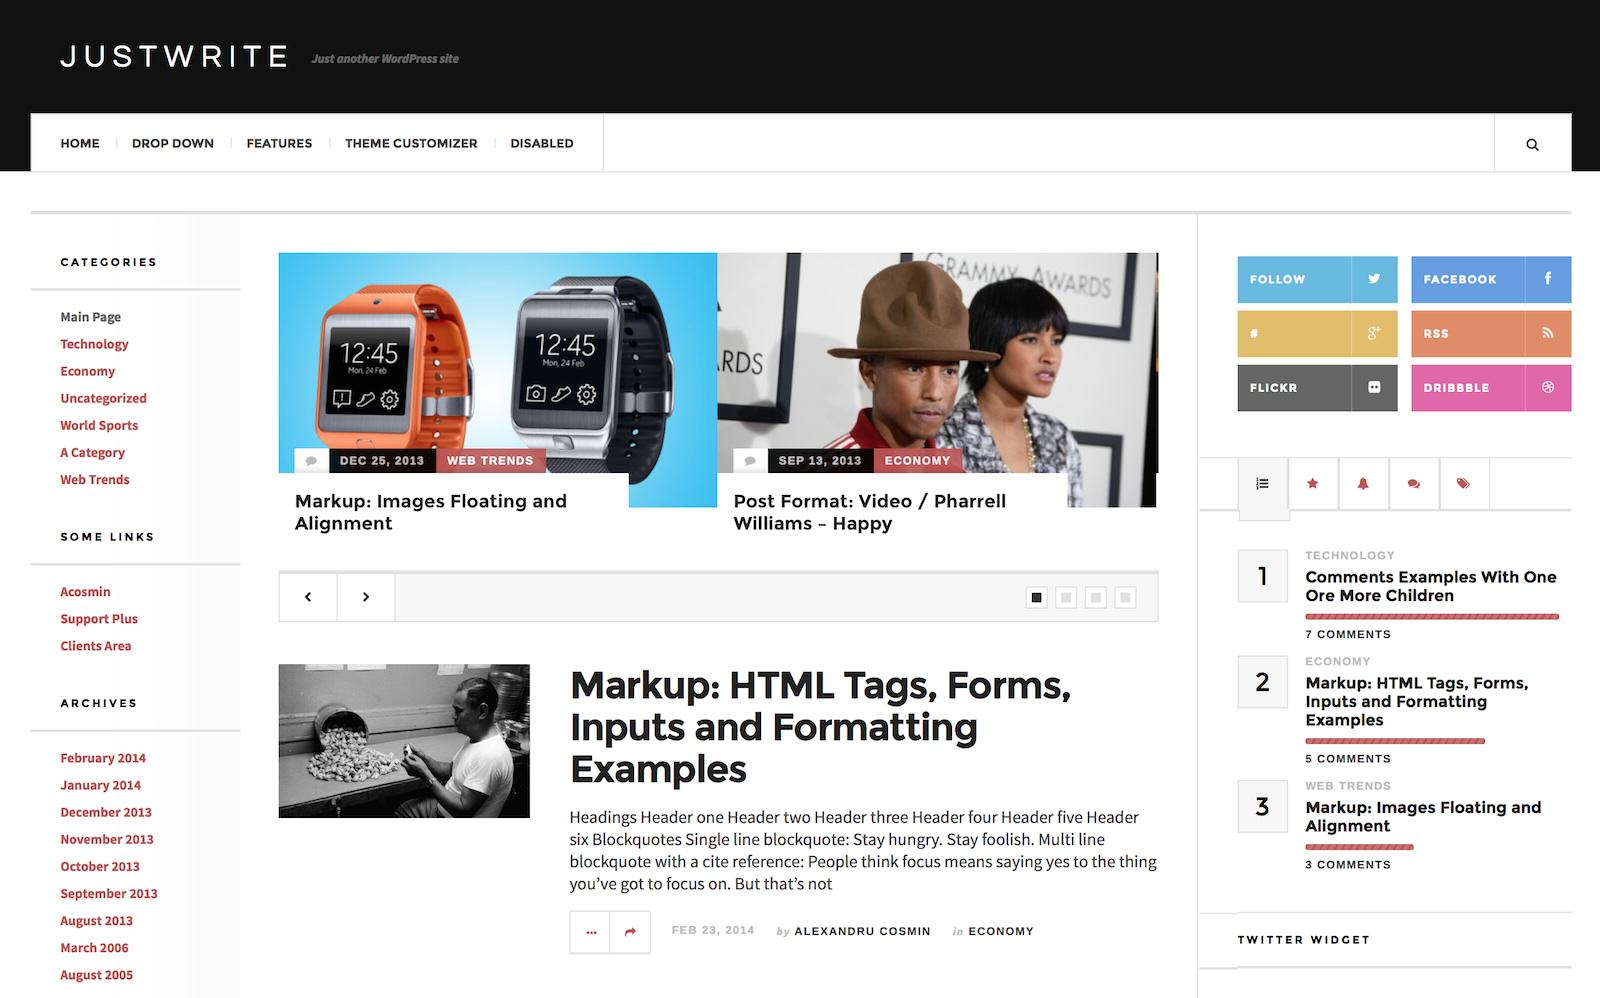1600x998 pixels.
Task: Open the Technology category link
Action: point(94,344)
